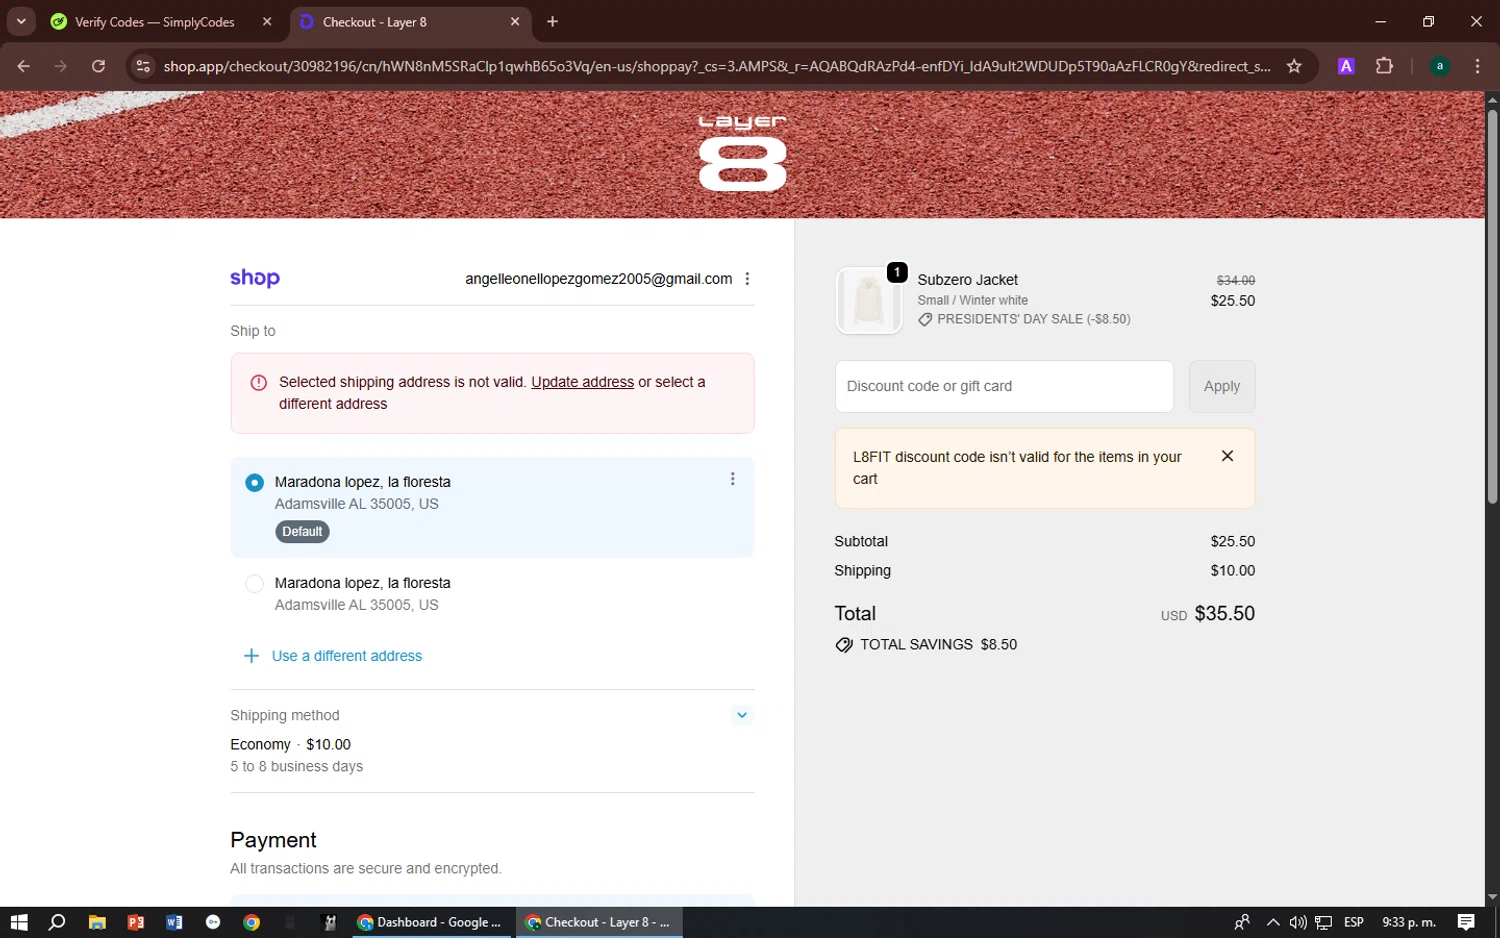Close the Verify Codes — SimplyCodes tab

[267, 21]
